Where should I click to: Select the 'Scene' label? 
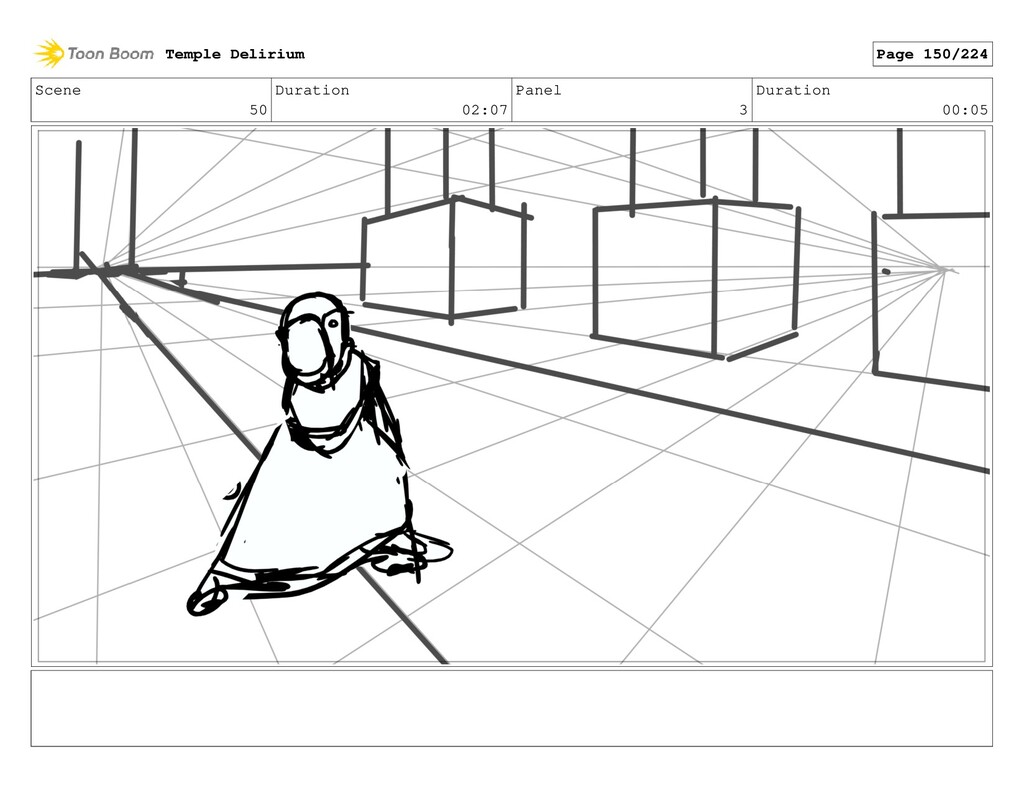coord(58,90)
